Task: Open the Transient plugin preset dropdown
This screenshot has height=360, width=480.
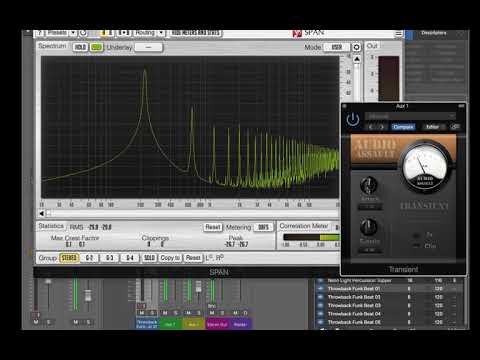Action: coord(410,116)
